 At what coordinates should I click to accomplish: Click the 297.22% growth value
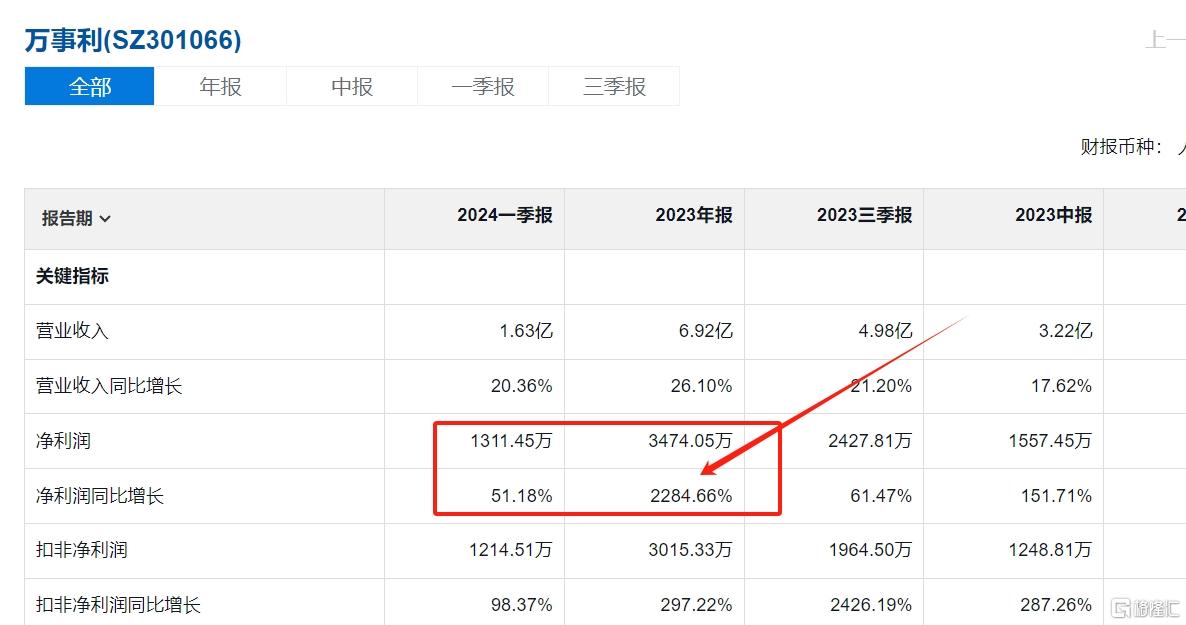(x=697, y=605)
